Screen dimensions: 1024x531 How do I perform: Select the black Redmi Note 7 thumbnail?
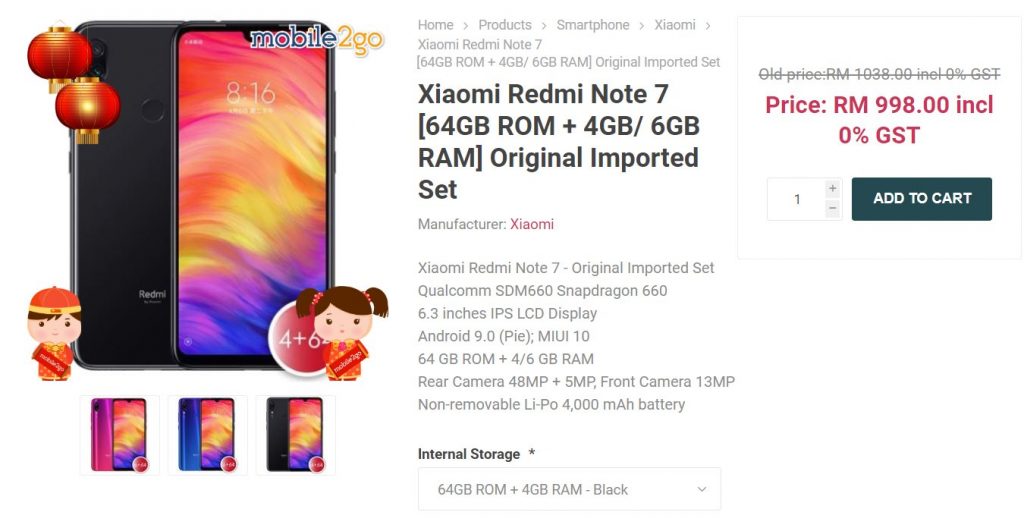pyautogui.click(x=296, y=435)
